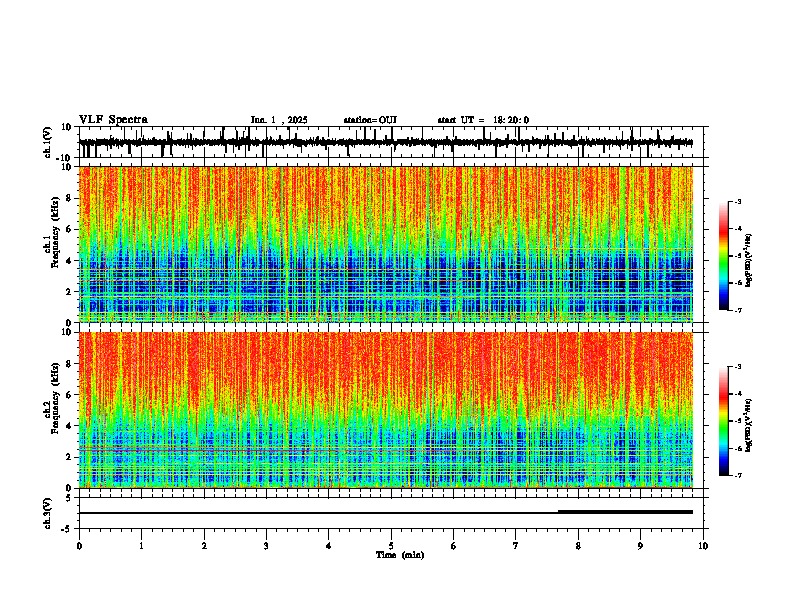Click the "VLF Spectra" plot title
Screen dimensions: 792x612
[113, 120]
